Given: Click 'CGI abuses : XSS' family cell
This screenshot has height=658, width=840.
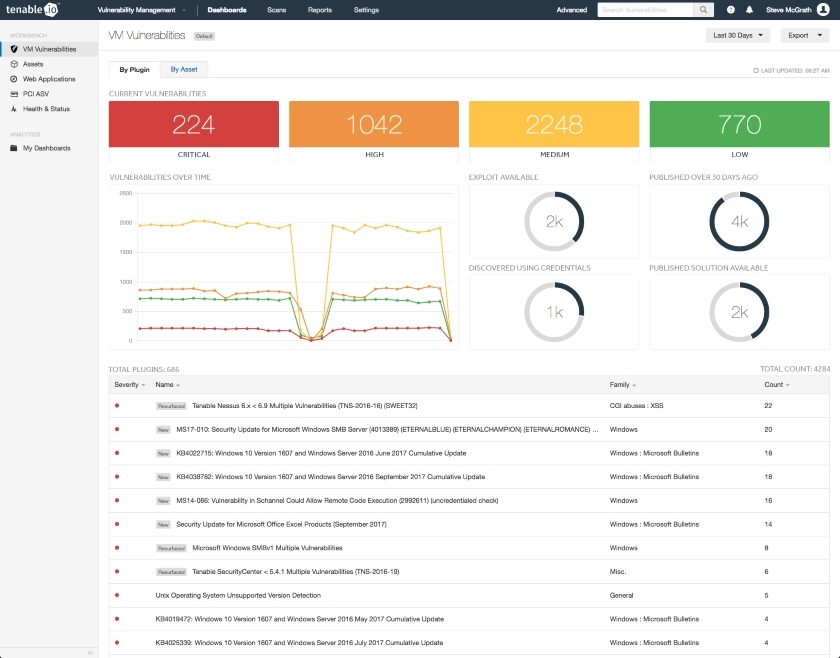Looking at the screenshot, I should [x=636, y=406].
